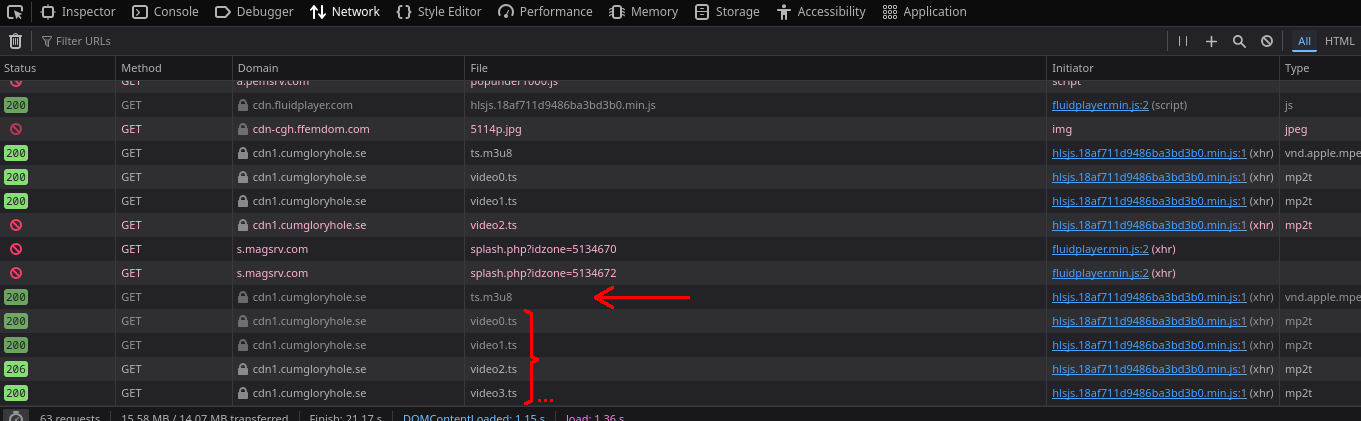
Task: Click the transferred size status bar entry
Action: pyautogui.click(x=204, y=417)
